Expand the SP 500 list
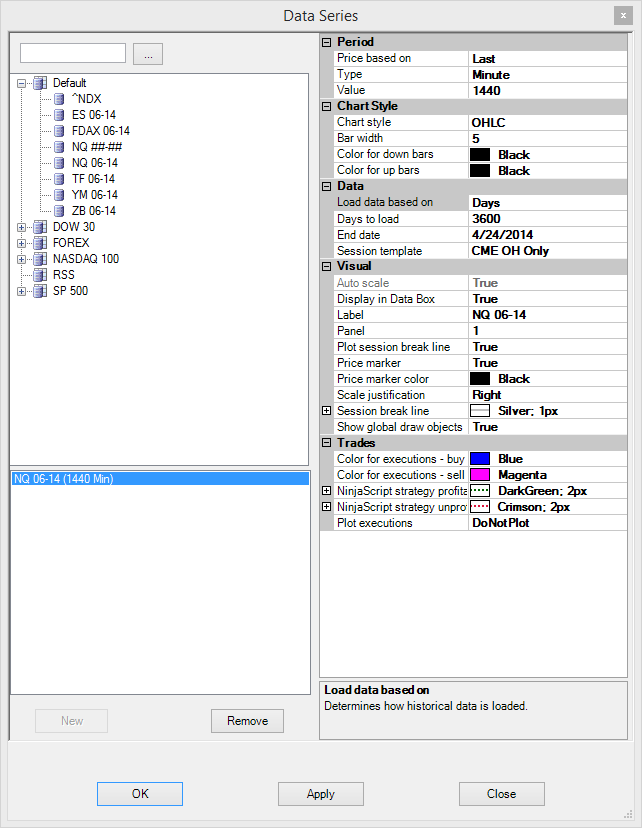The width and height of the screenshot is (643, 828). pyautogui.click(x=21, y=291)
